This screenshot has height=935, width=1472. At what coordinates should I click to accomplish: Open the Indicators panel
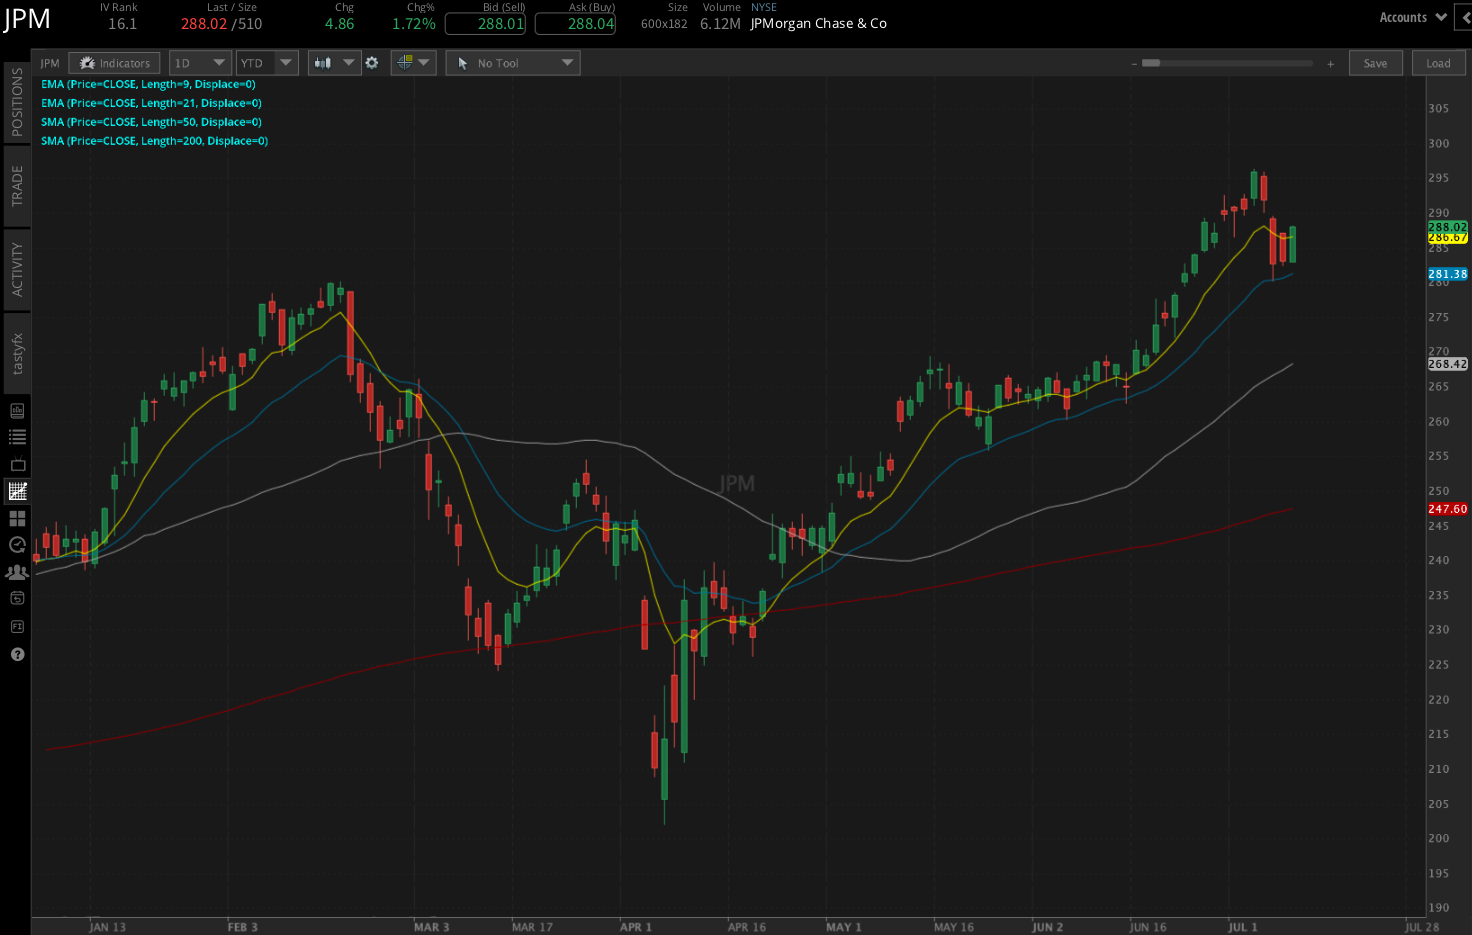coord(115,63)
